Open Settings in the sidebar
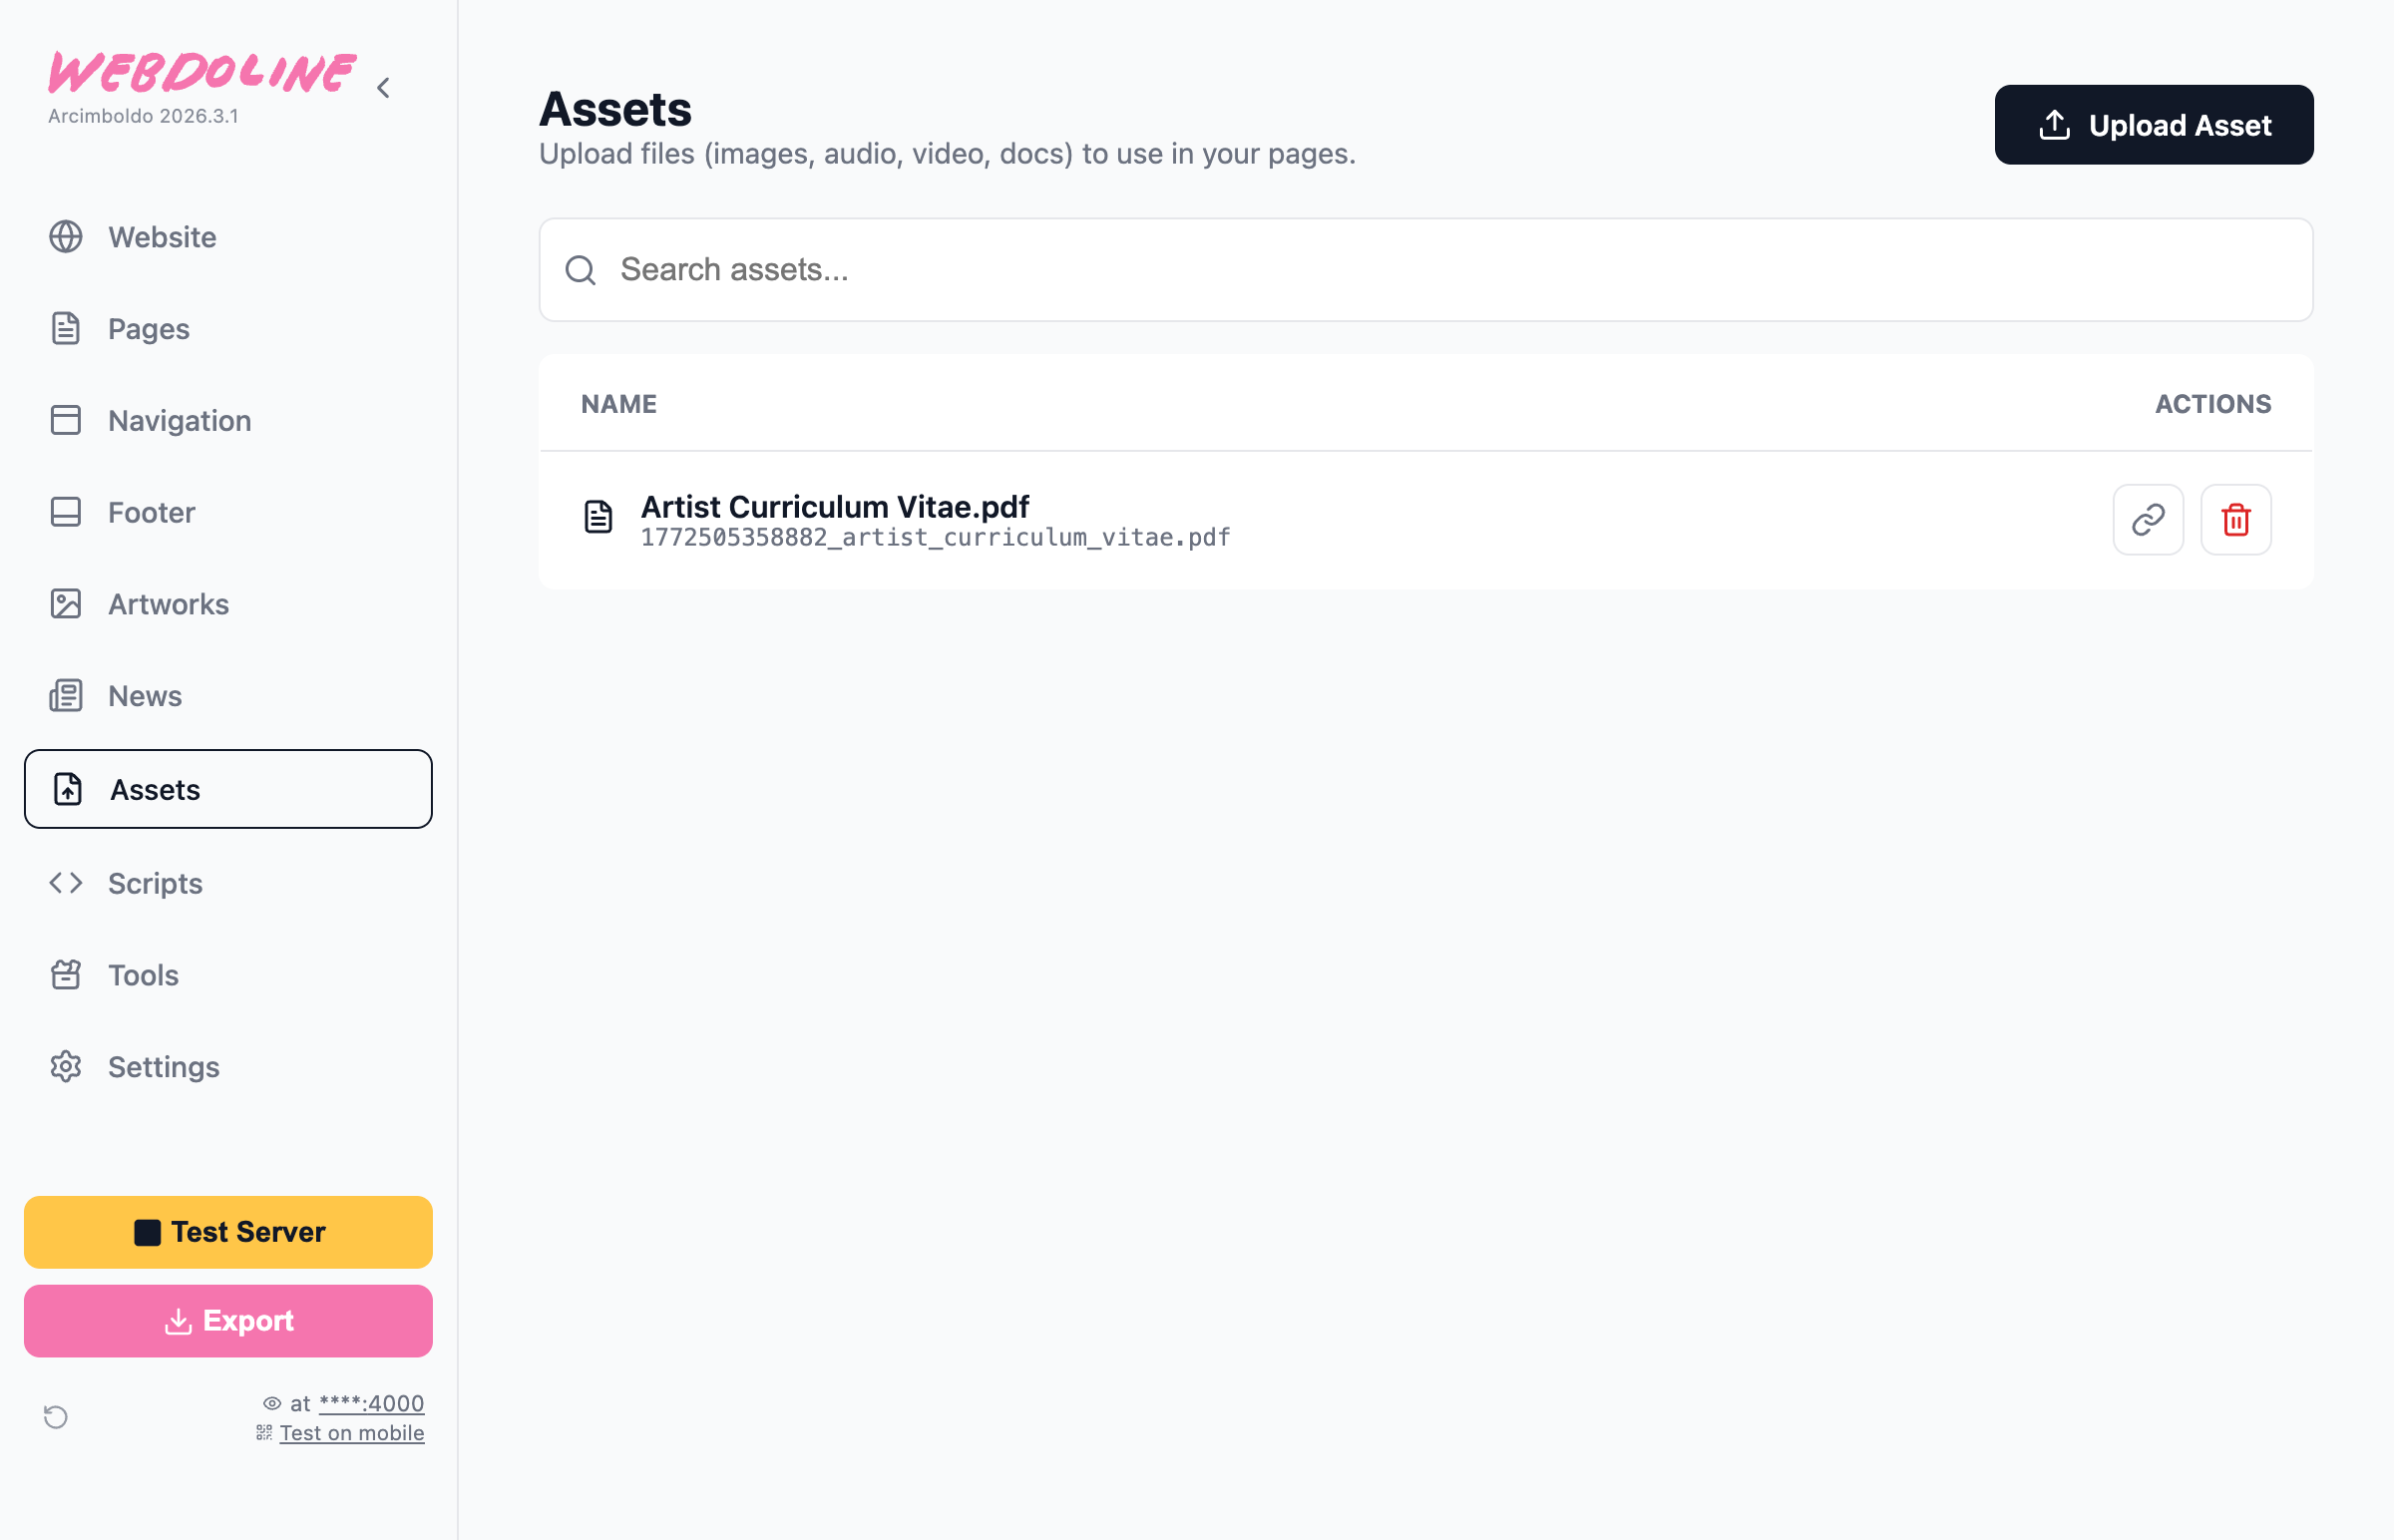The width and height of the screenshot is (2394, 1540). [x=163, y=1067]
